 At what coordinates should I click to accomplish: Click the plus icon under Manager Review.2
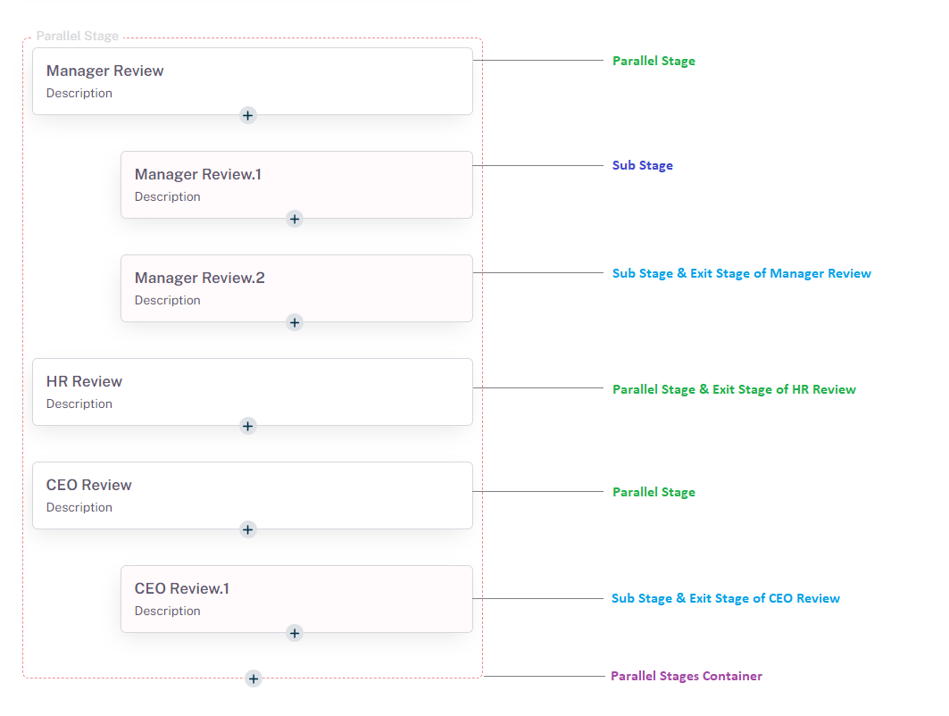tap(294, 323)
